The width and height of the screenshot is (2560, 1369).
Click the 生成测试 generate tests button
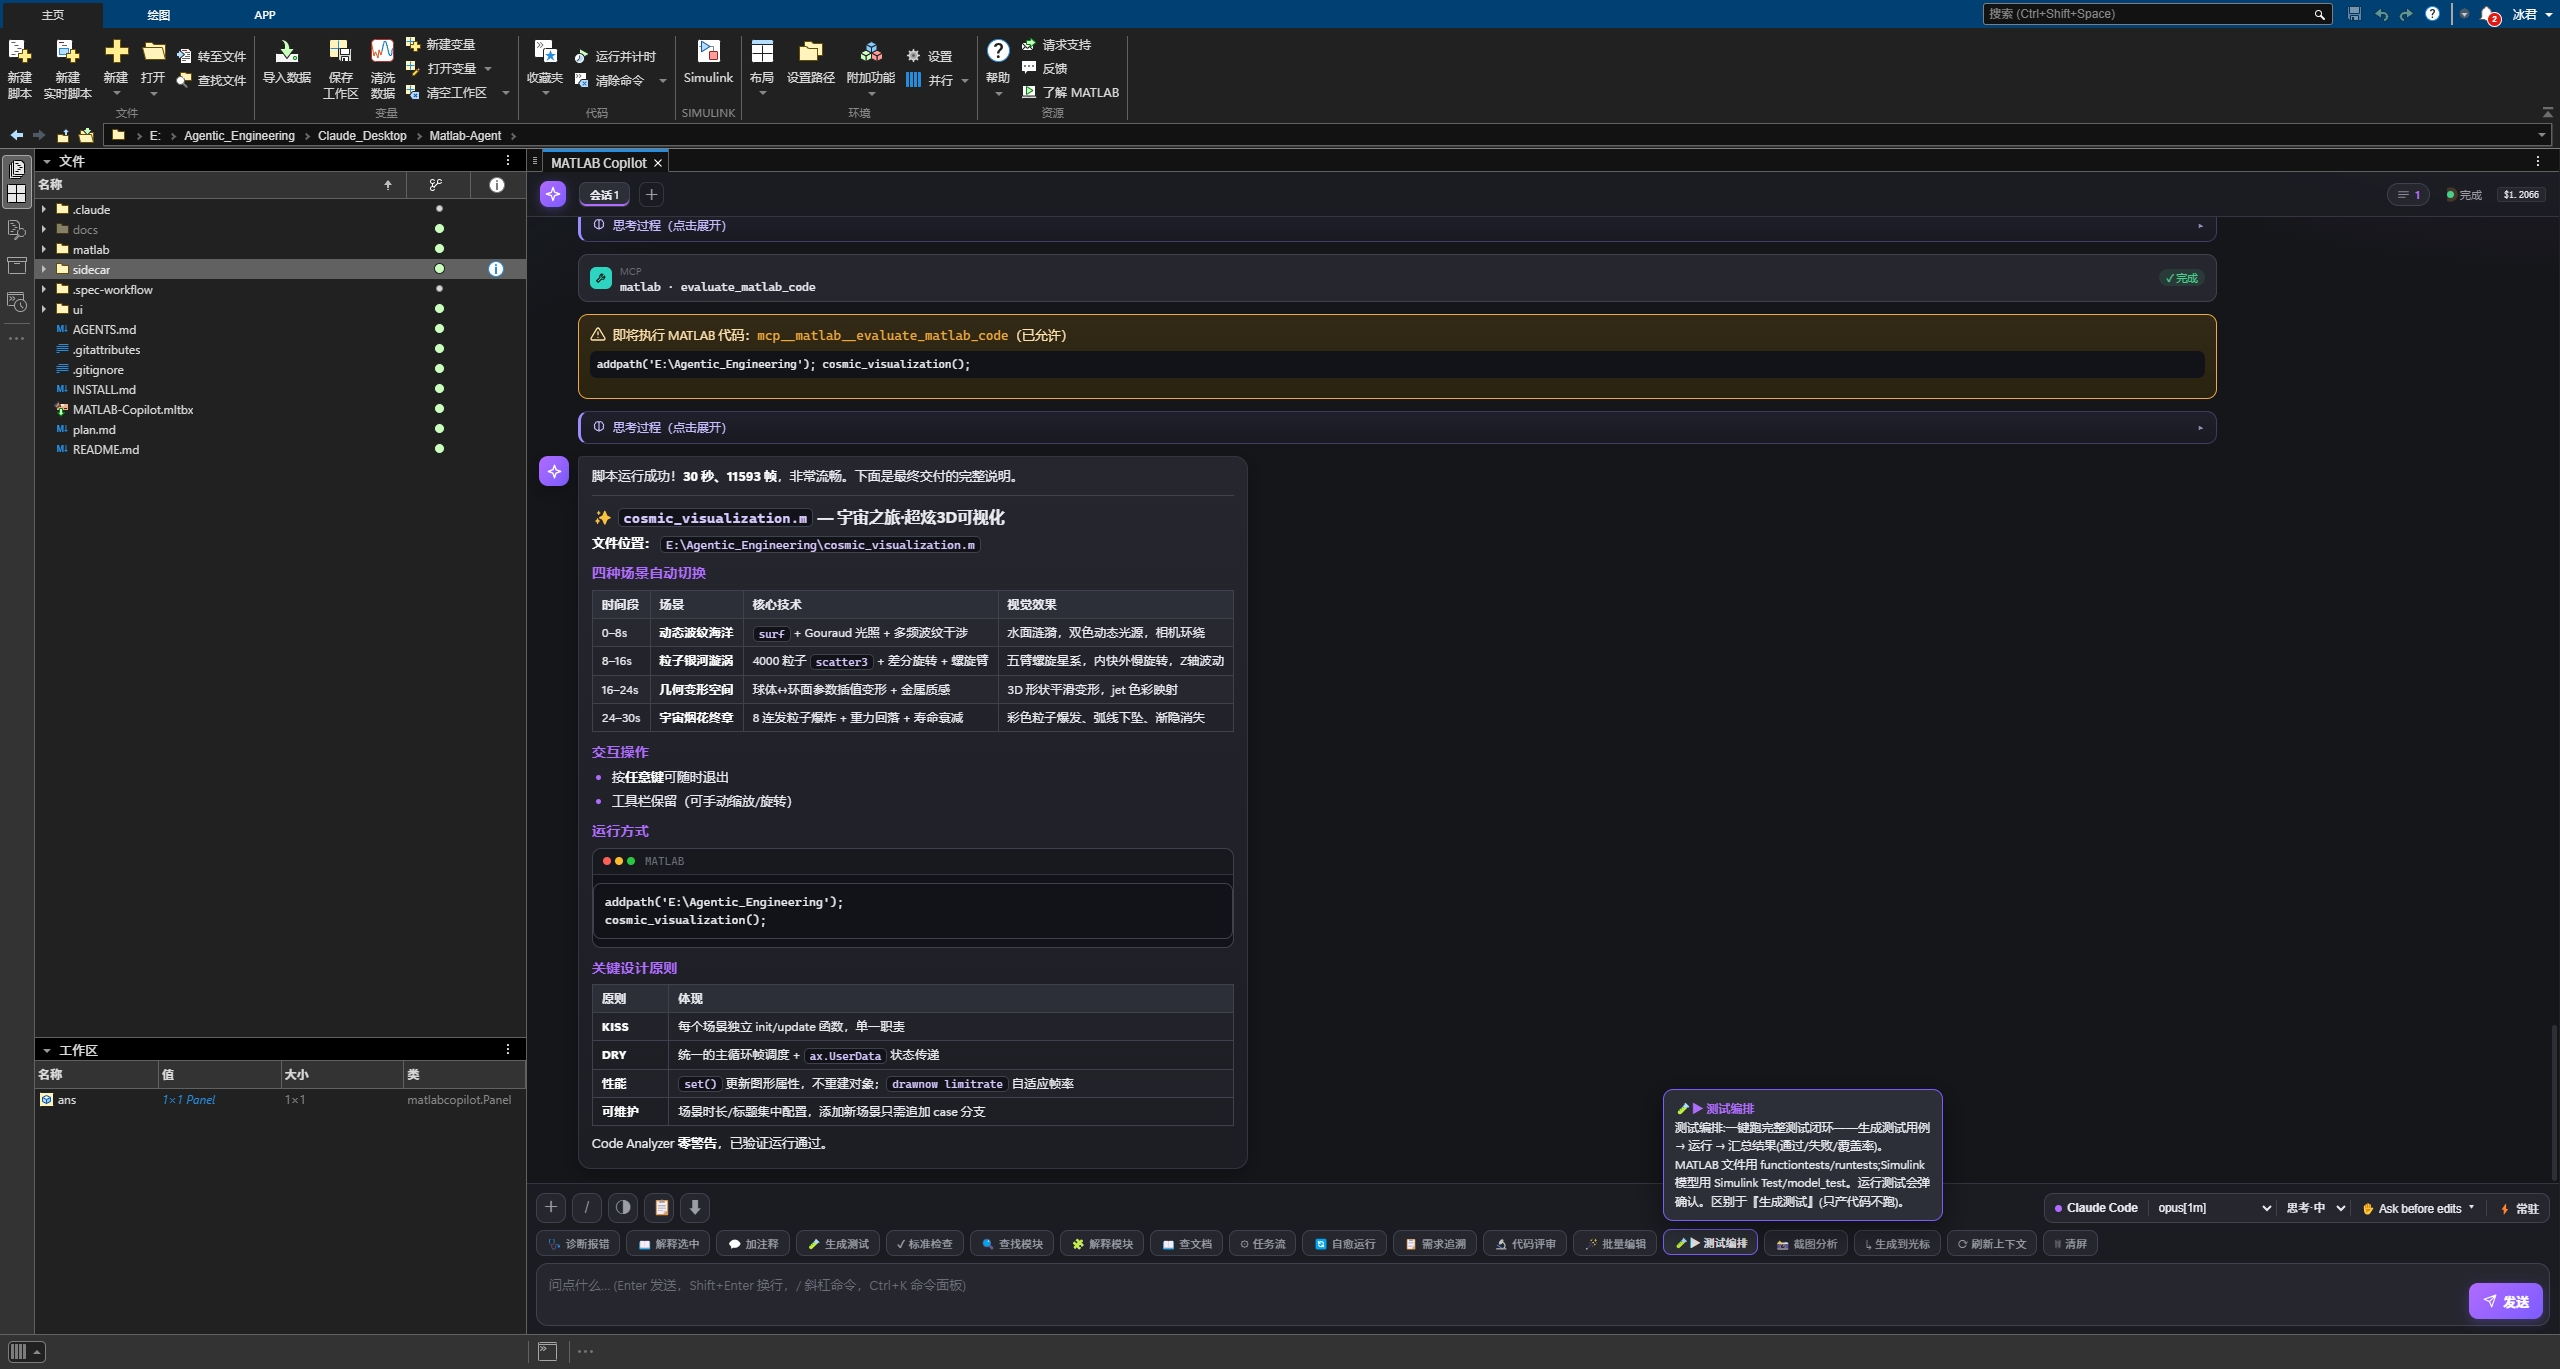pyautogui.click(x=839, y=1243)
